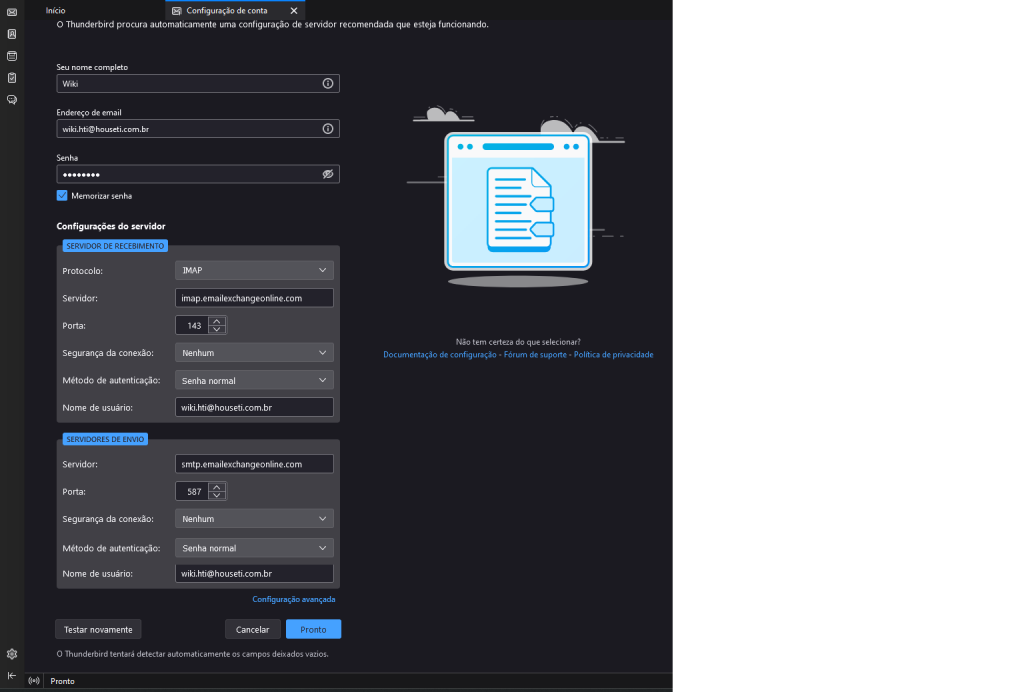Show info icon for full name field

pos(328,84)
